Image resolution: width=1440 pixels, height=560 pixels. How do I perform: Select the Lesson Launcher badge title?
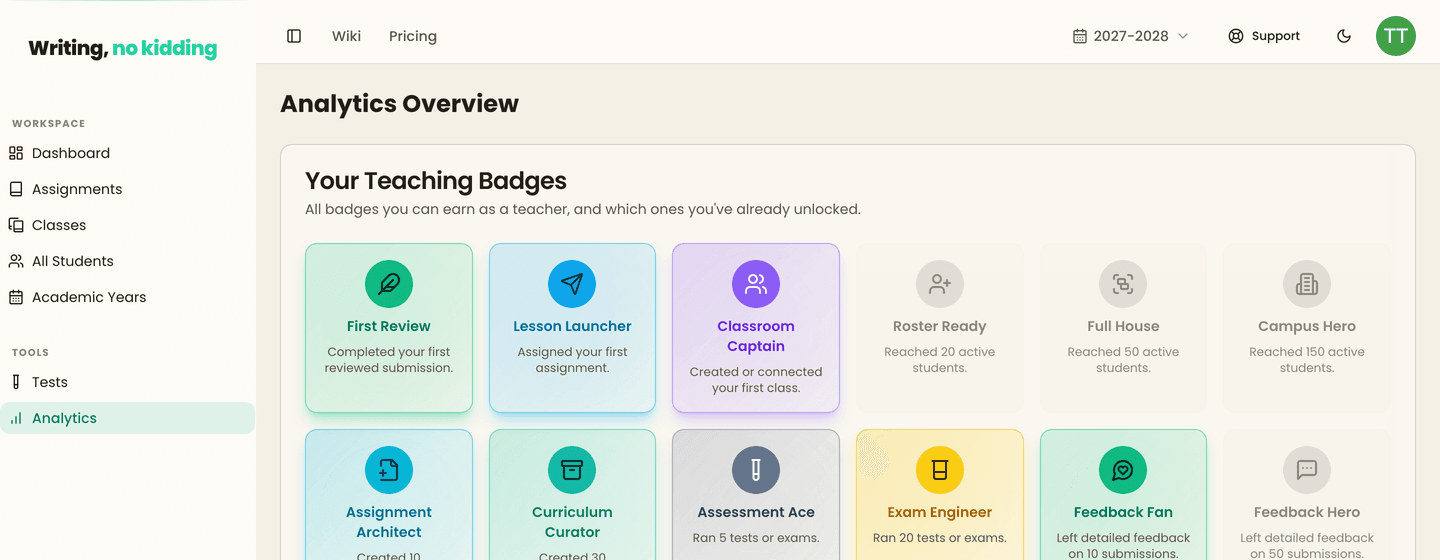[x=572, y=326]
